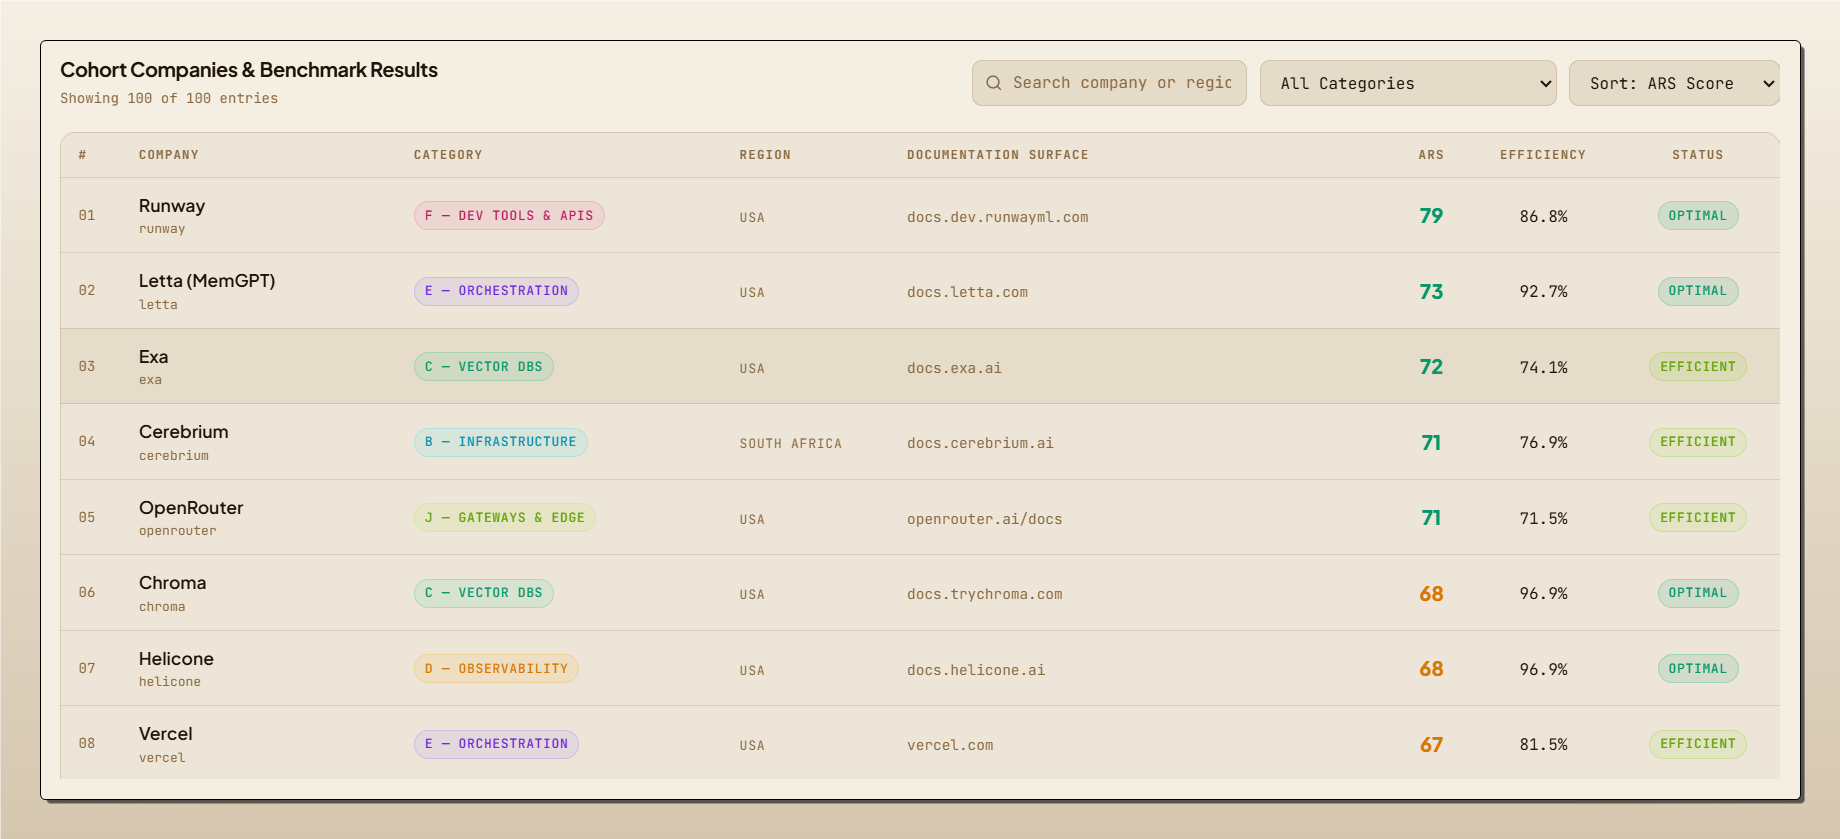This screenshot has height=839, width=1840.
Task: Click Cerebrium's EFFICIENT status badge
Action: click(x=1698, y=442)
